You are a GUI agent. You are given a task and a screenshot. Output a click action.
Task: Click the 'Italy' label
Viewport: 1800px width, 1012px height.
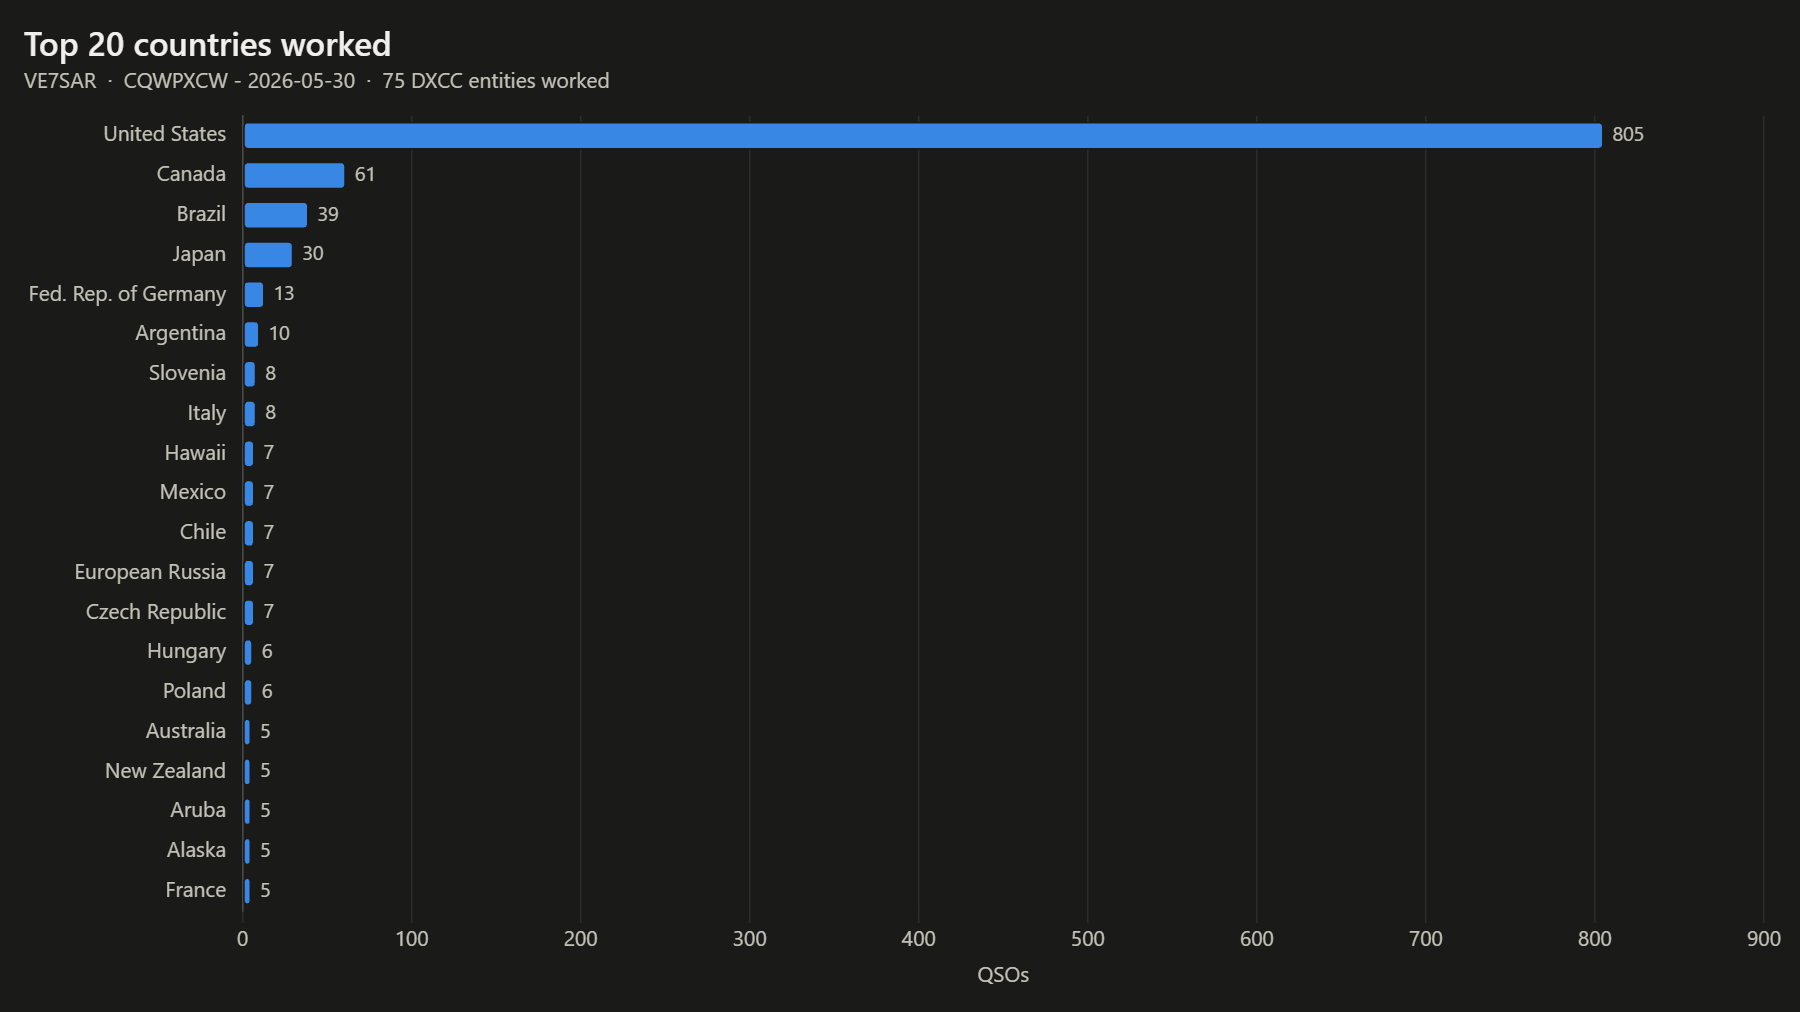pos(207,413)
